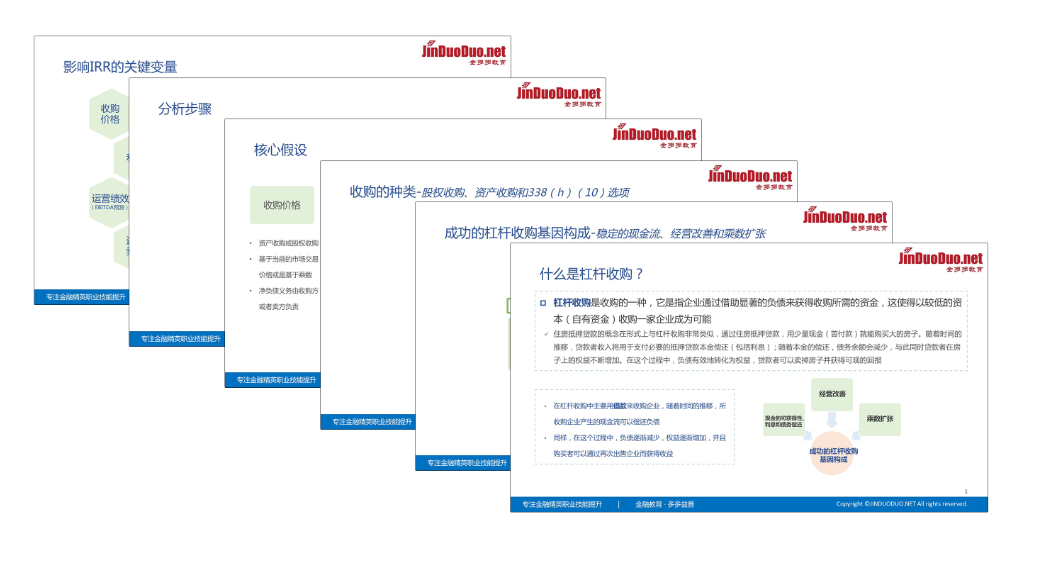Select the bullet 资产收购或股权收购

pos(288,243)
